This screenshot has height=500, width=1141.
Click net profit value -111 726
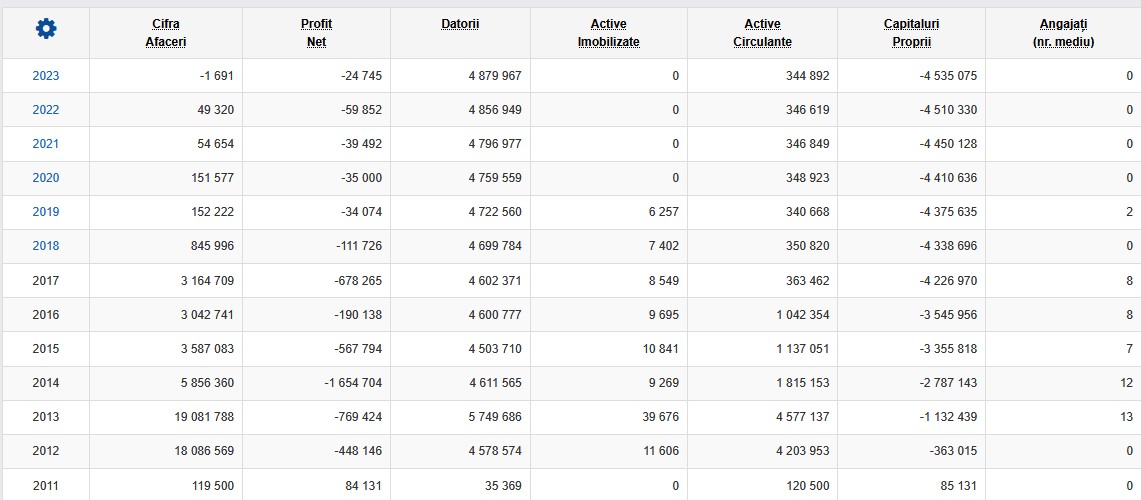click(x=358, y=246)
